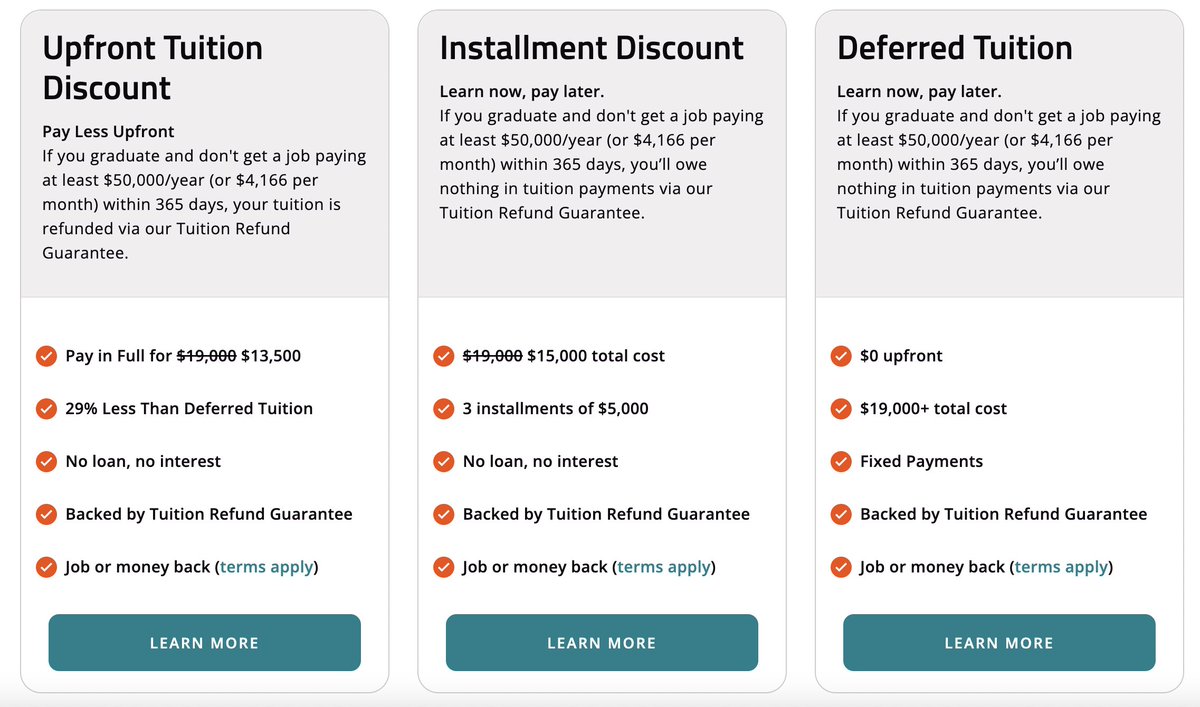
Task: Follow terms apply link in Deferred Tuition card
Action: 1061,567
